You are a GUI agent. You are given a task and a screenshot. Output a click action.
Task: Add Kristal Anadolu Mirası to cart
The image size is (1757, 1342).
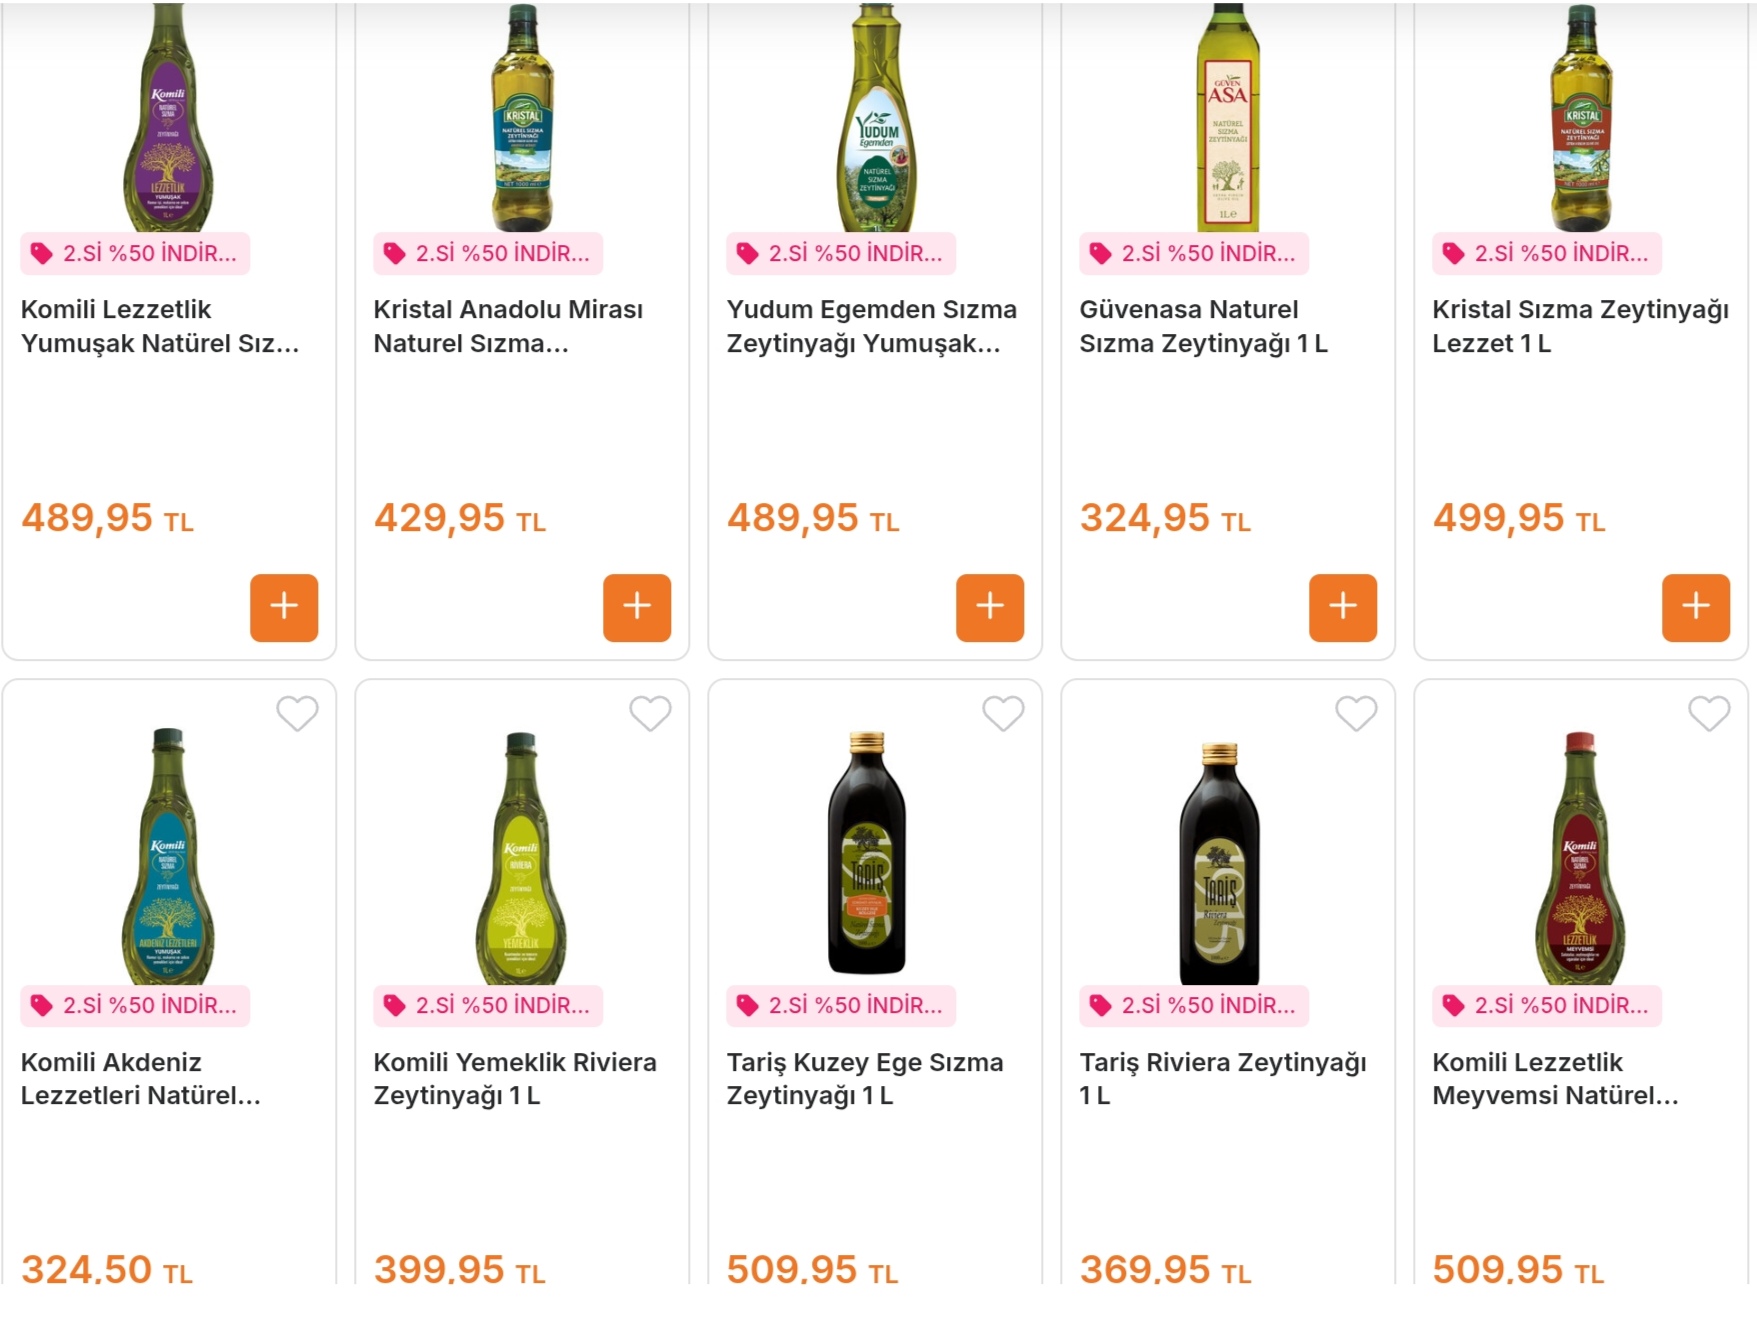click(x=637, y=607)
